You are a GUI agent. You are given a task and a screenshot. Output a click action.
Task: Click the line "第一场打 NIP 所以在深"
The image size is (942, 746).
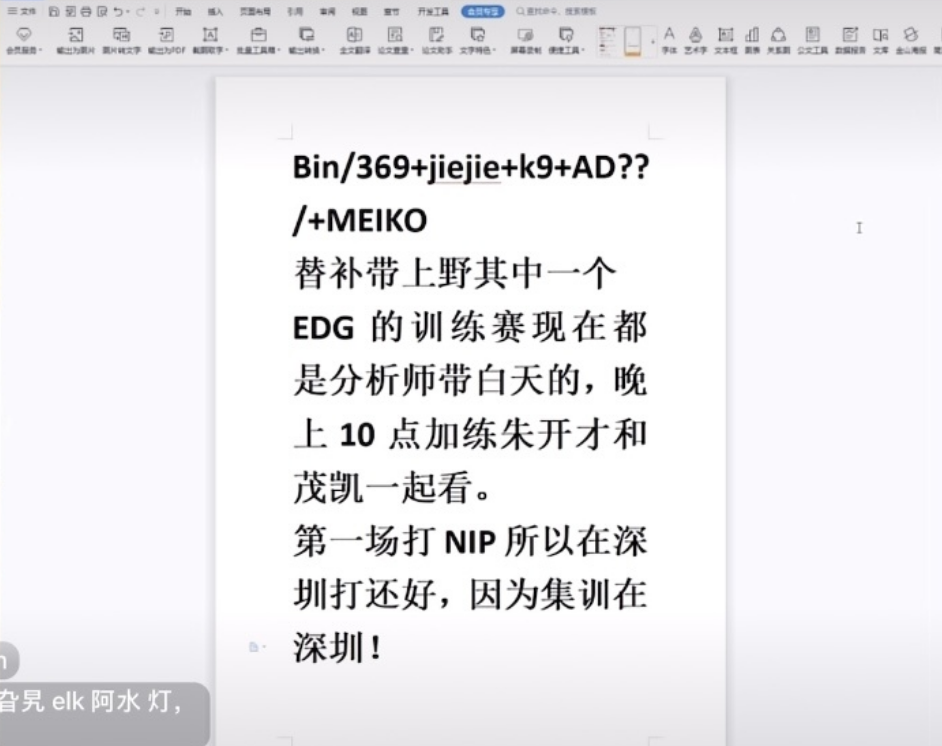pos(470,541)
